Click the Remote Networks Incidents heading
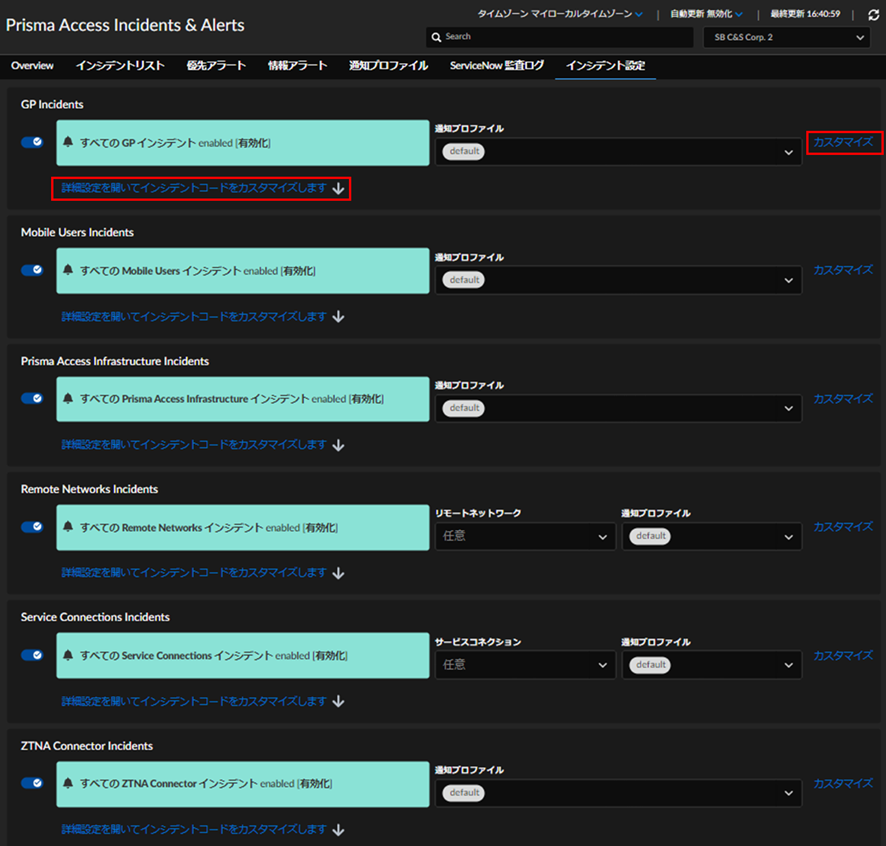The width and height of the screenshot is (886, 846). (x=89, y=489)
